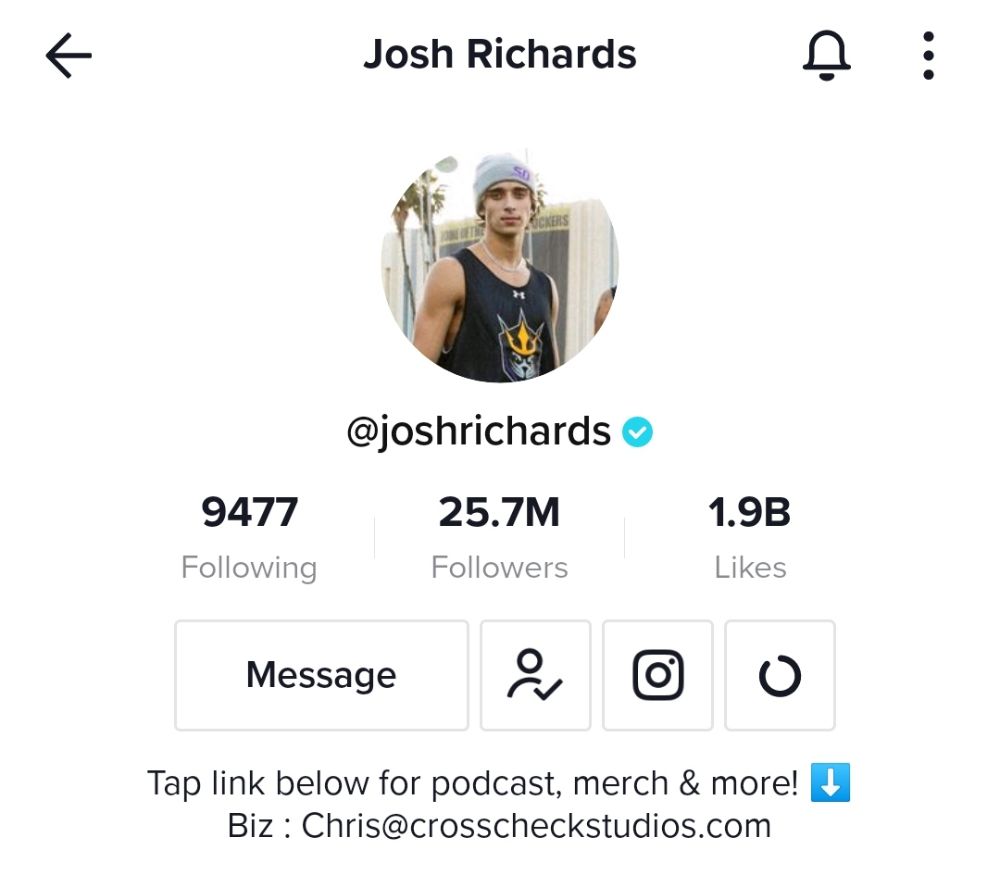Tap the Chris@crosscheckstudios.com email
This screenshot has width=1000, height=871.
coord(536,826)
